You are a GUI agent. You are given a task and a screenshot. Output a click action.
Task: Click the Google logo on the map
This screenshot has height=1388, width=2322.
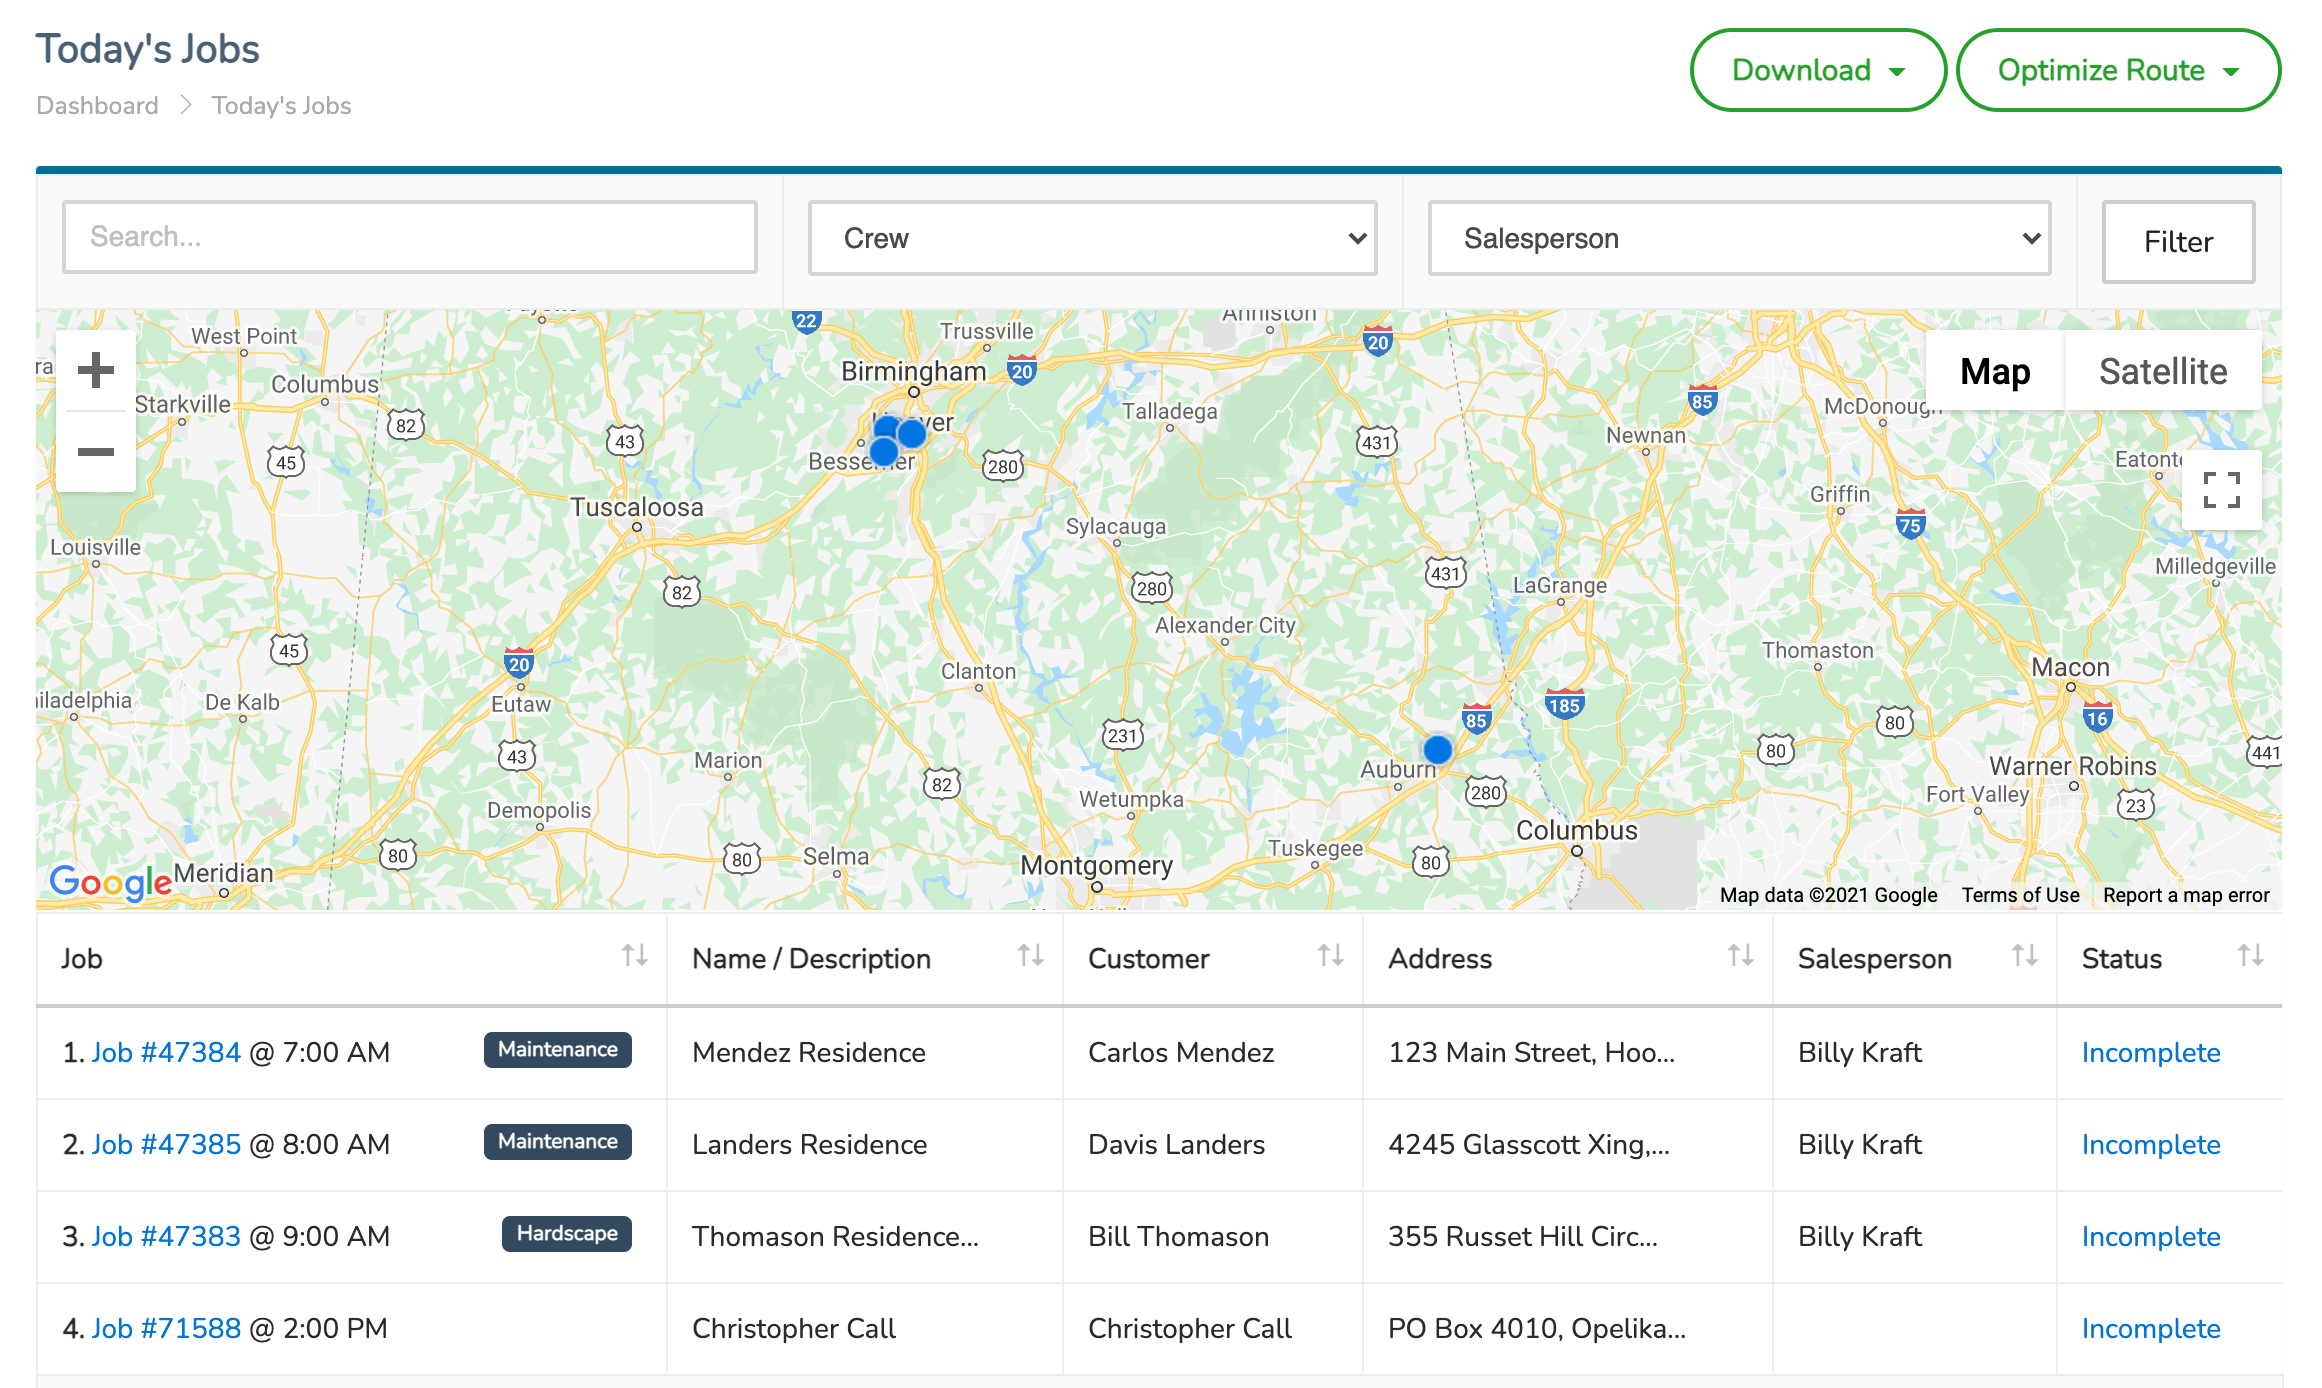coord(110,881)
